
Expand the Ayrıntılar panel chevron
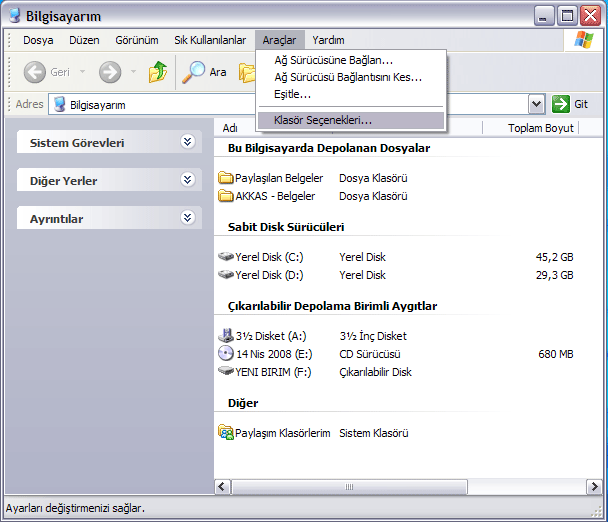click(x=186, y=218)
